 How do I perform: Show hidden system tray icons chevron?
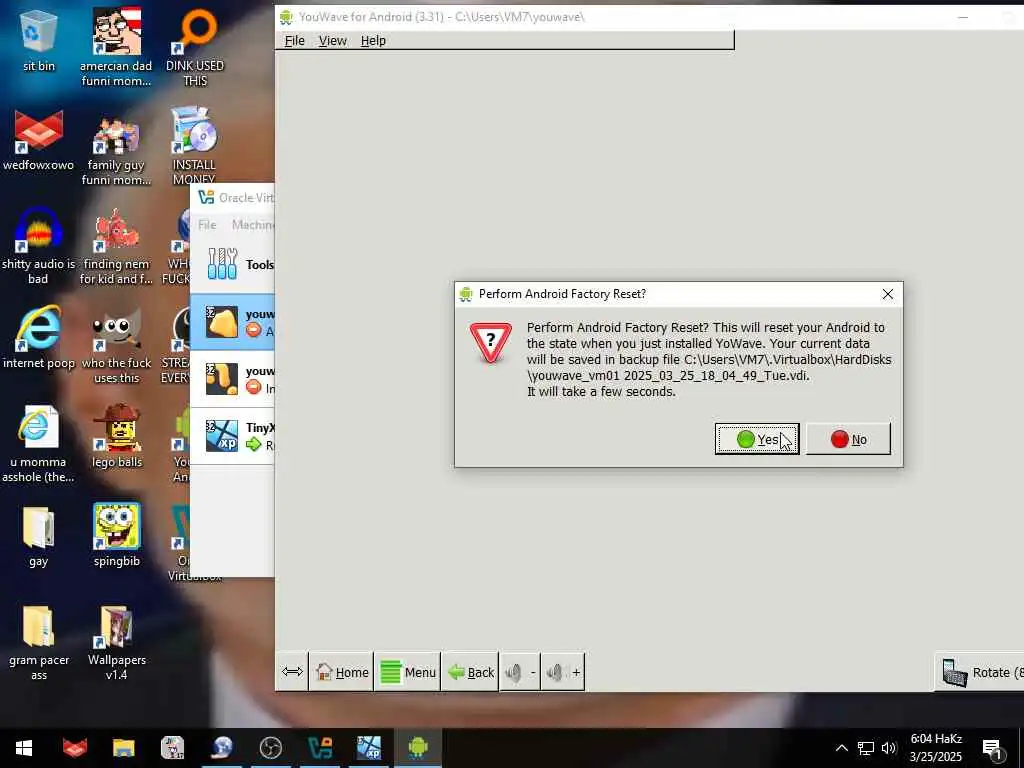coord(842,748)
